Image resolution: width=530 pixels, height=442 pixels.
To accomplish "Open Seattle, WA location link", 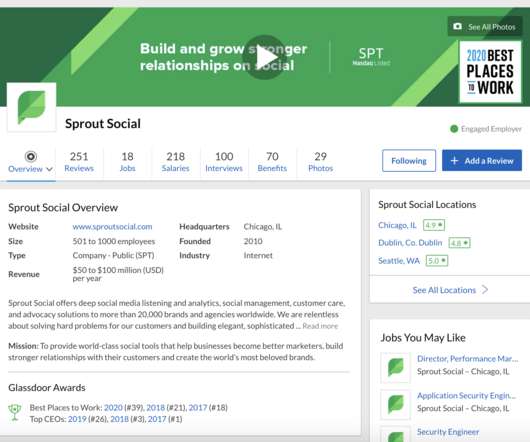I will 399,261.
